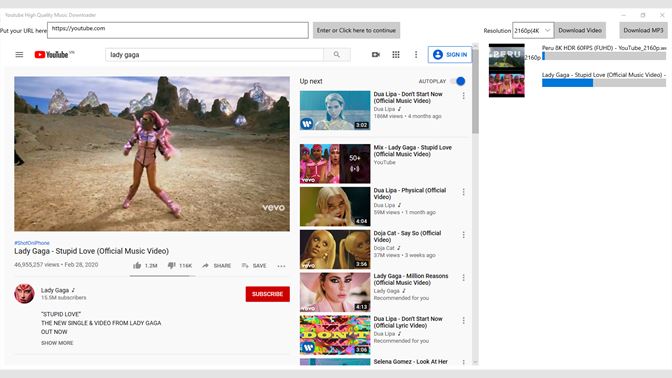Click the #ShotOniPhone hashtag link

click(32, 243)
